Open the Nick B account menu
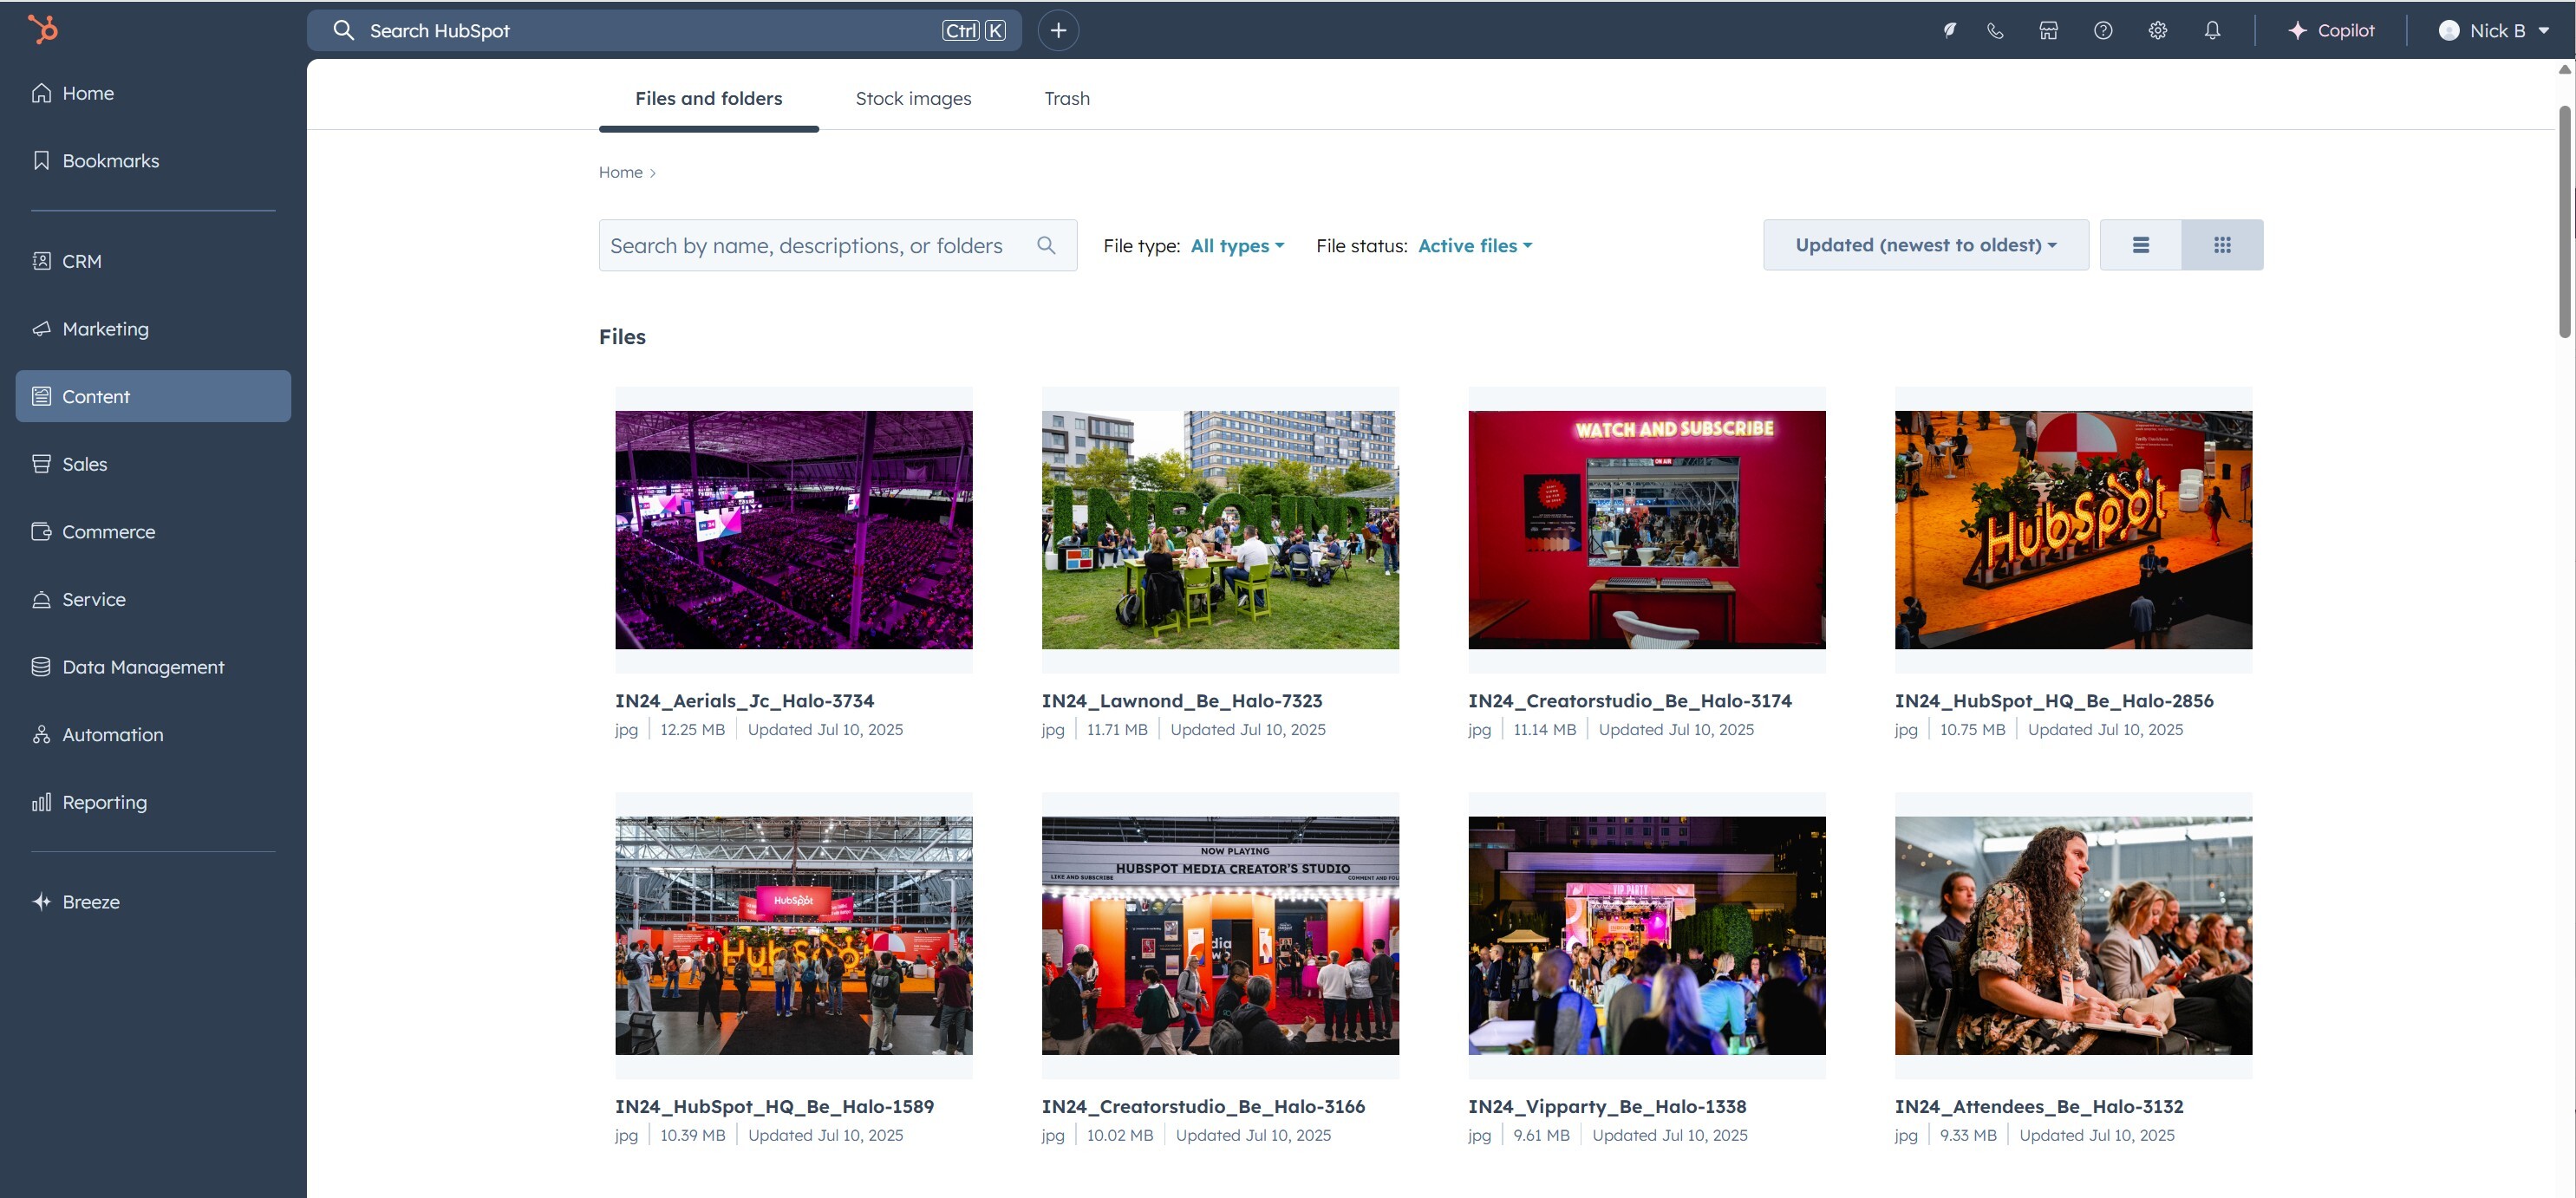This screenshot has width=2576, height=1198. click(x=2493, y=30)
